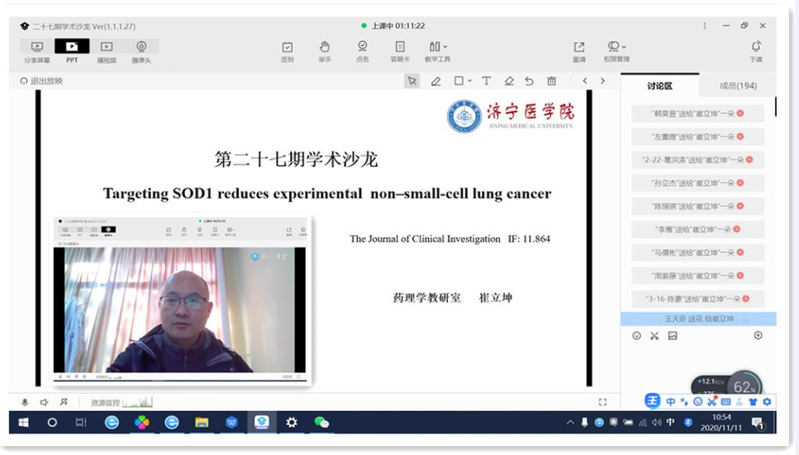Open the 签到 sign-in tool
Screen dimensions: 799x455
[x=287, y=47]
